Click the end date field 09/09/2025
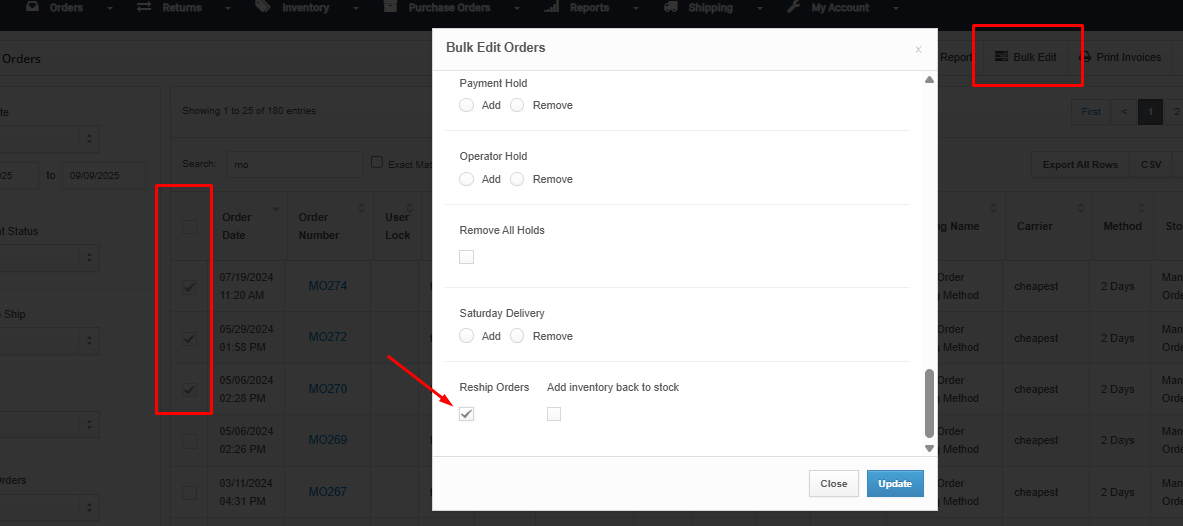 pyautogui.click(x=104, y=175)
